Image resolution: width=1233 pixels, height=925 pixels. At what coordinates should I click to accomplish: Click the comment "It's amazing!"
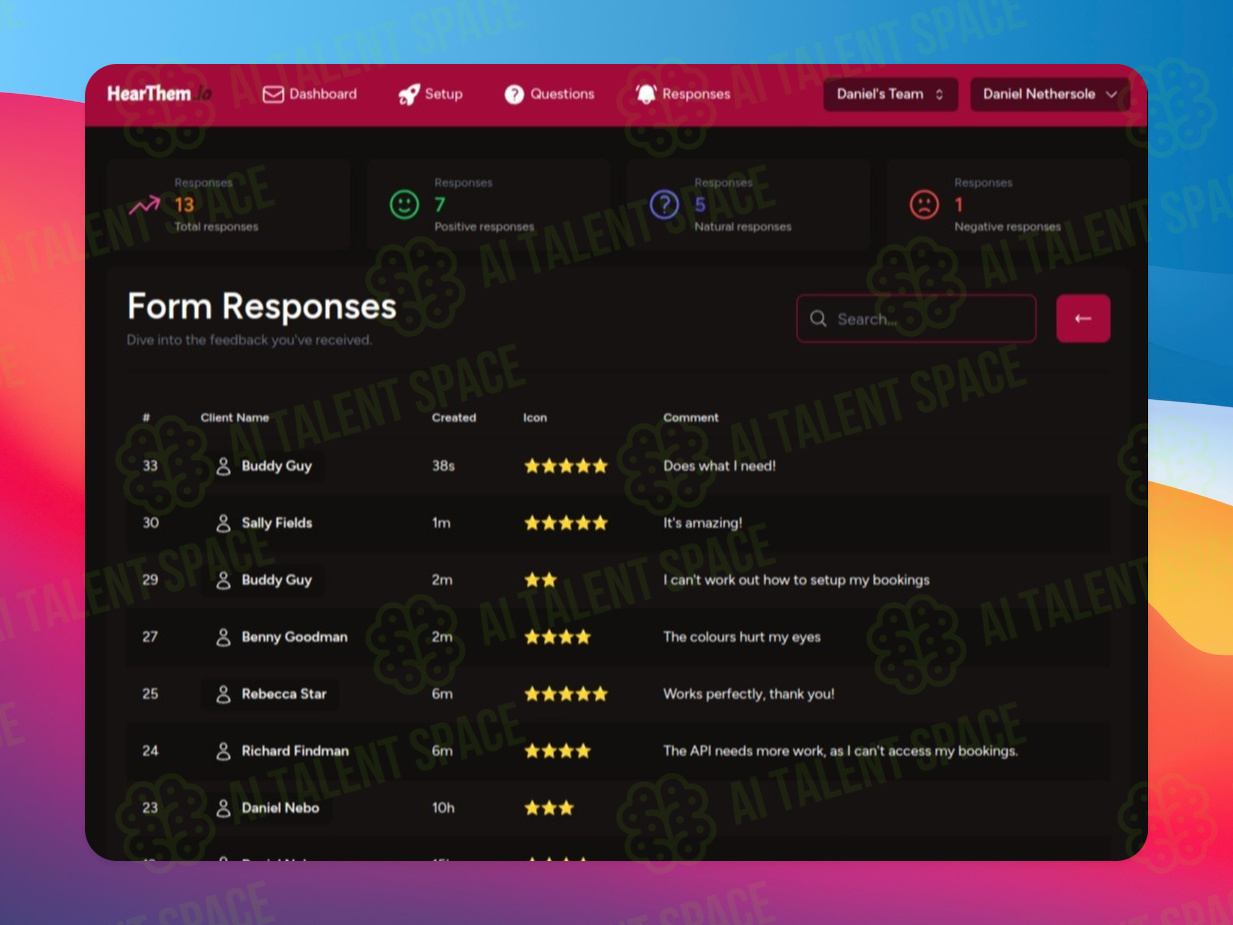pos(703,523)
